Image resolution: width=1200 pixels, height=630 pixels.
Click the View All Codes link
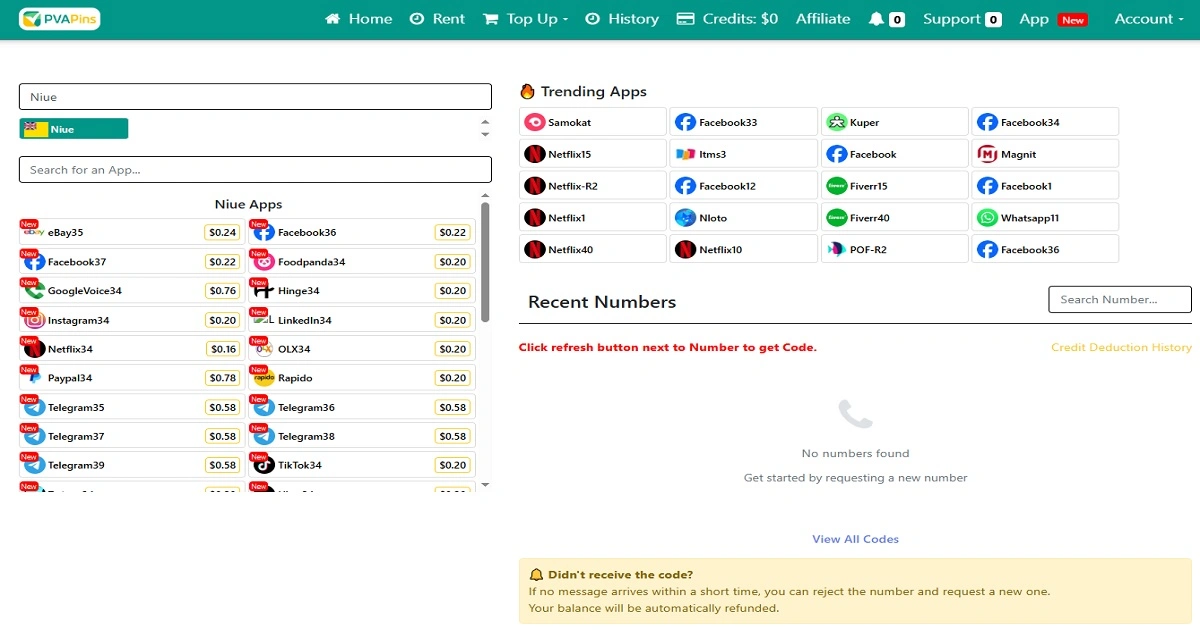click(855, 539)
